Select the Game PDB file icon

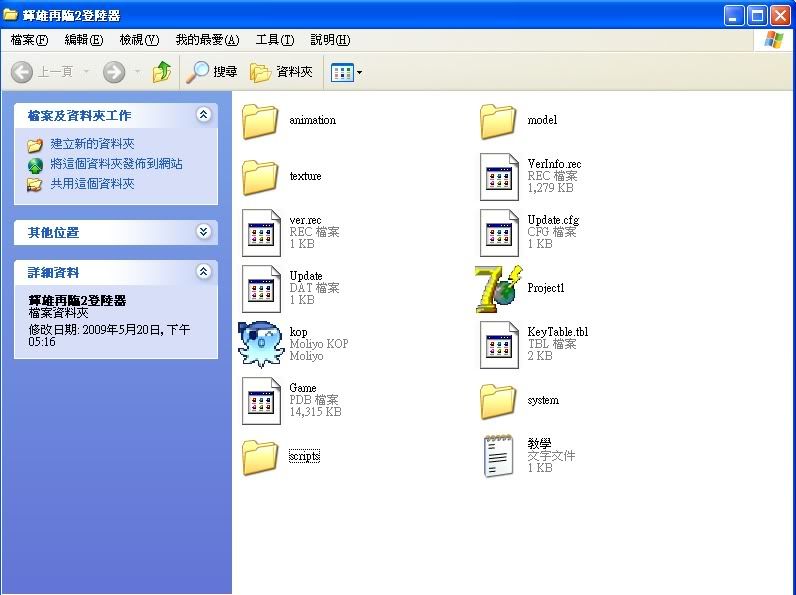click(261, 401)
